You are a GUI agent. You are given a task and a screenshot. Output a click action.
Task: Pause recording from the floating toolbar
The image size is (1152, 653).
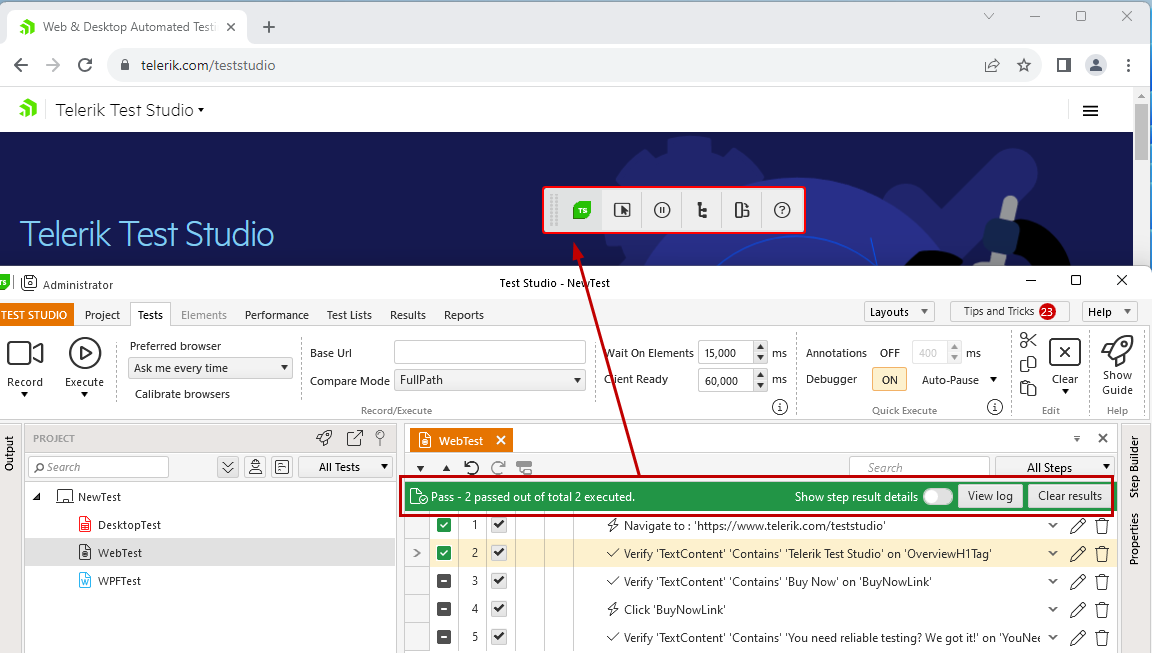pos(662,210)
